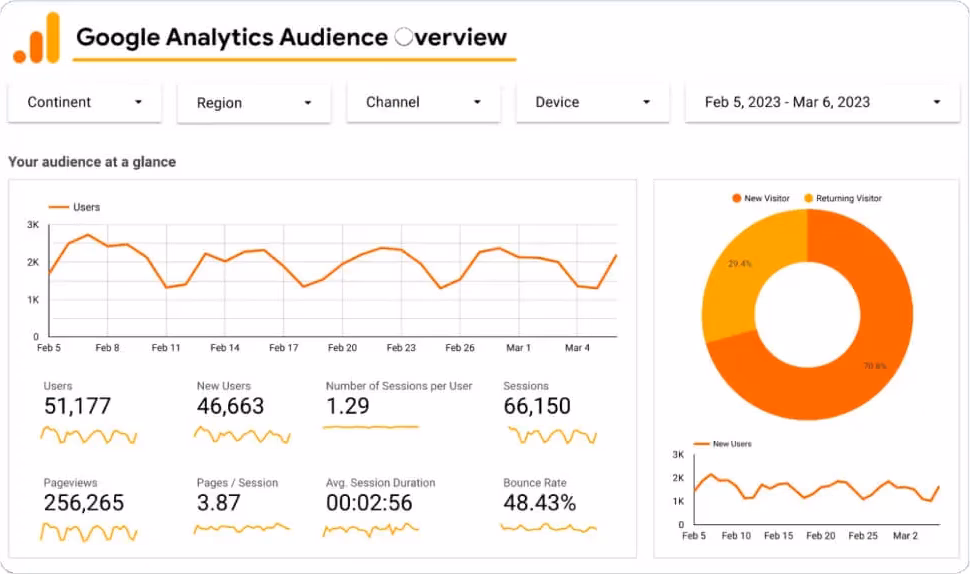
Task: Click the Pageviews sparkline under 256,265
Action: (88, 530)
